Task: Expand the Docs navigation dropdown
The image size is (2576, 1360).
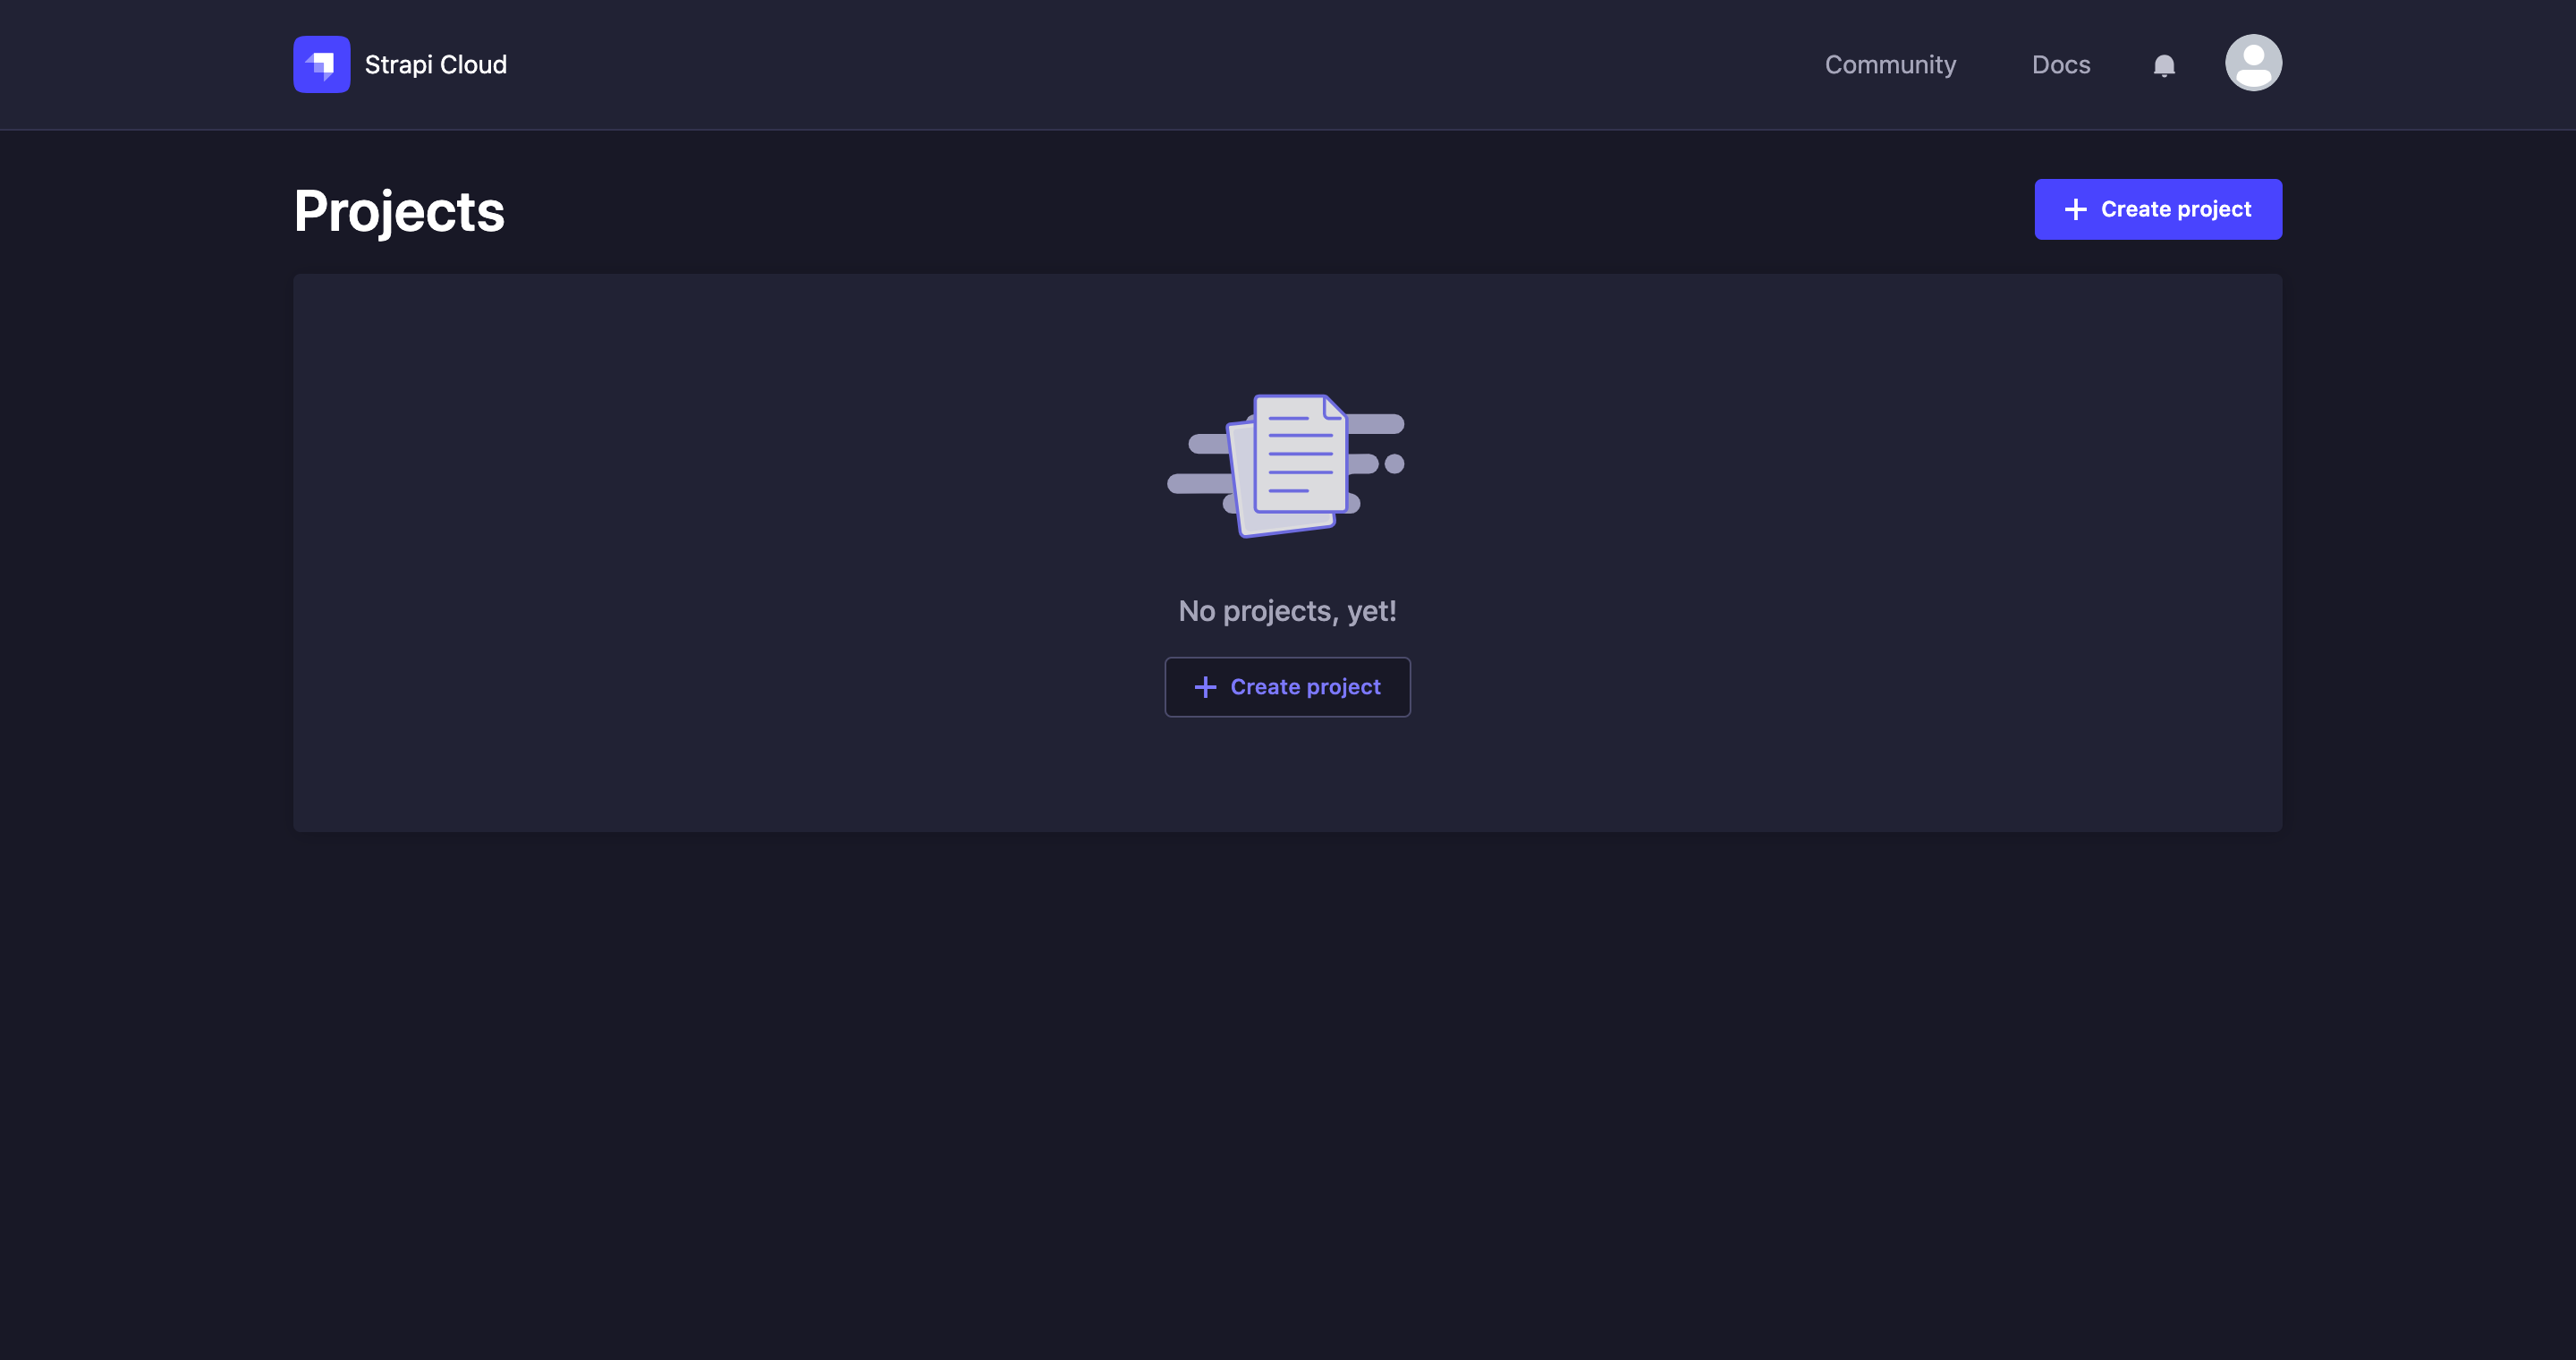Action: point(2060,63)
